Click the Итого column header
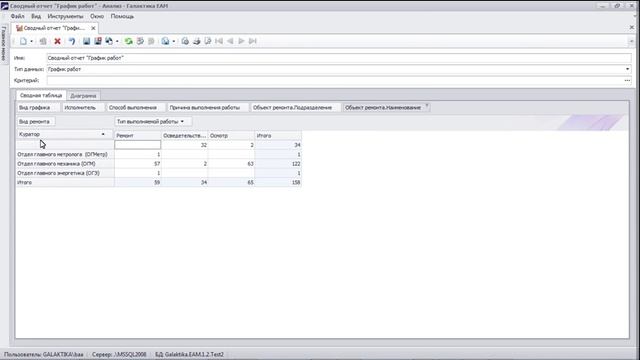Screen dimensions: 640x360 click(x=278, y=136)
